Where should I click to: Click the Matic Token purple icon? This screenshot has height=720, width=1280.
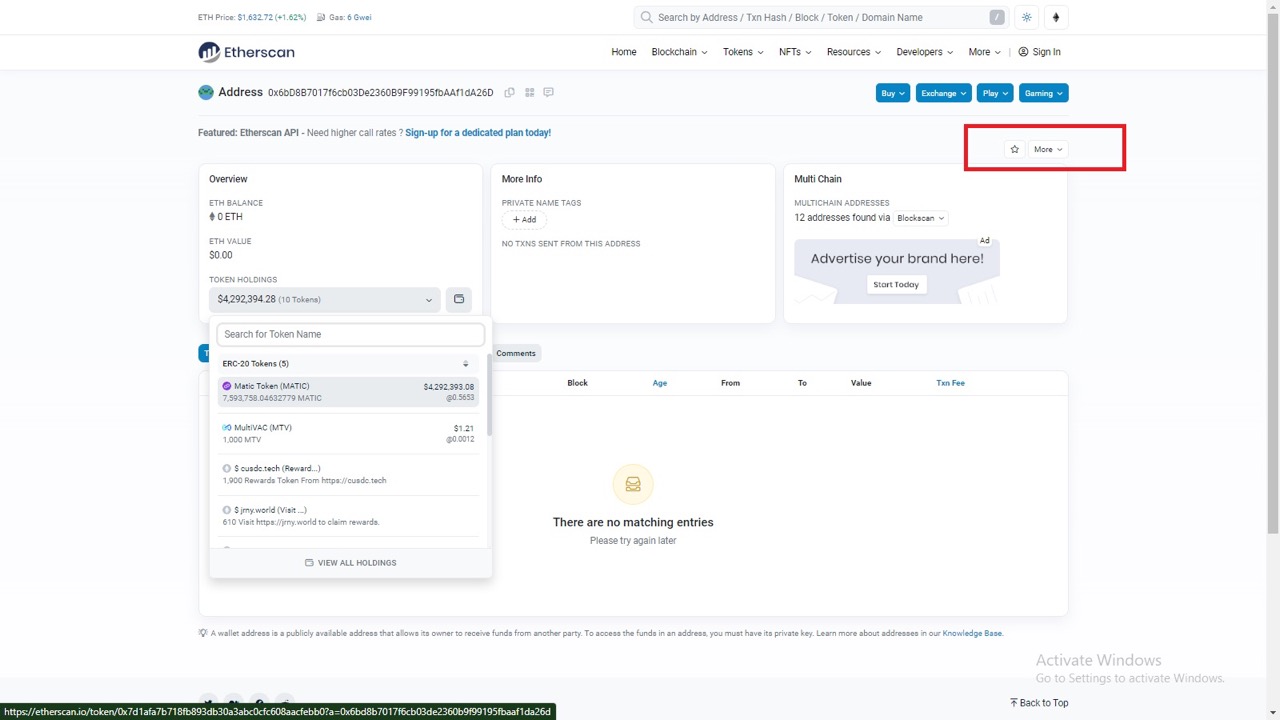tap(227, 386)
